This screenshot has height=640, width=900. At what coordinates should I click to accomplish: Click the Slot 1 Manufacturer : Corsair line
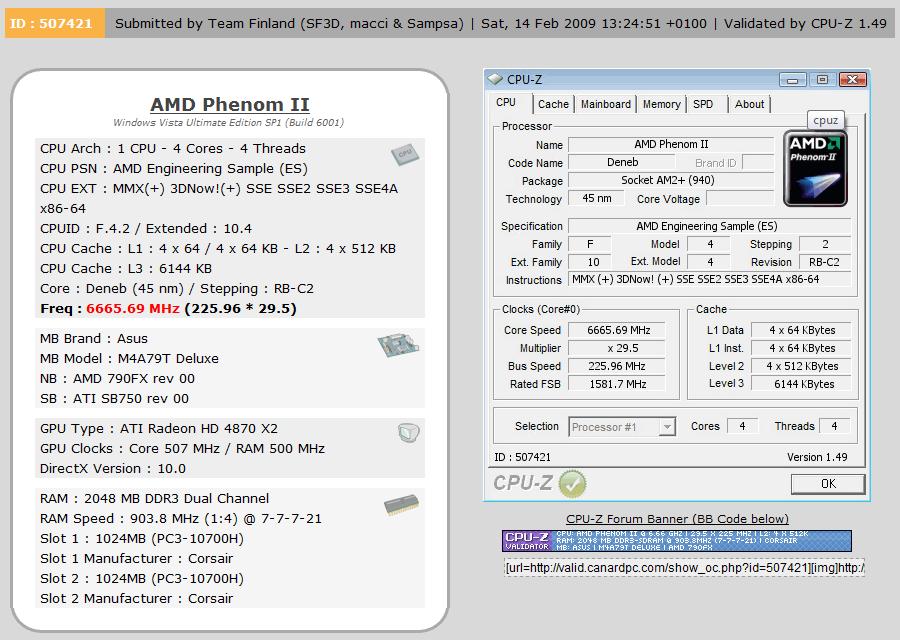point(137,558)
